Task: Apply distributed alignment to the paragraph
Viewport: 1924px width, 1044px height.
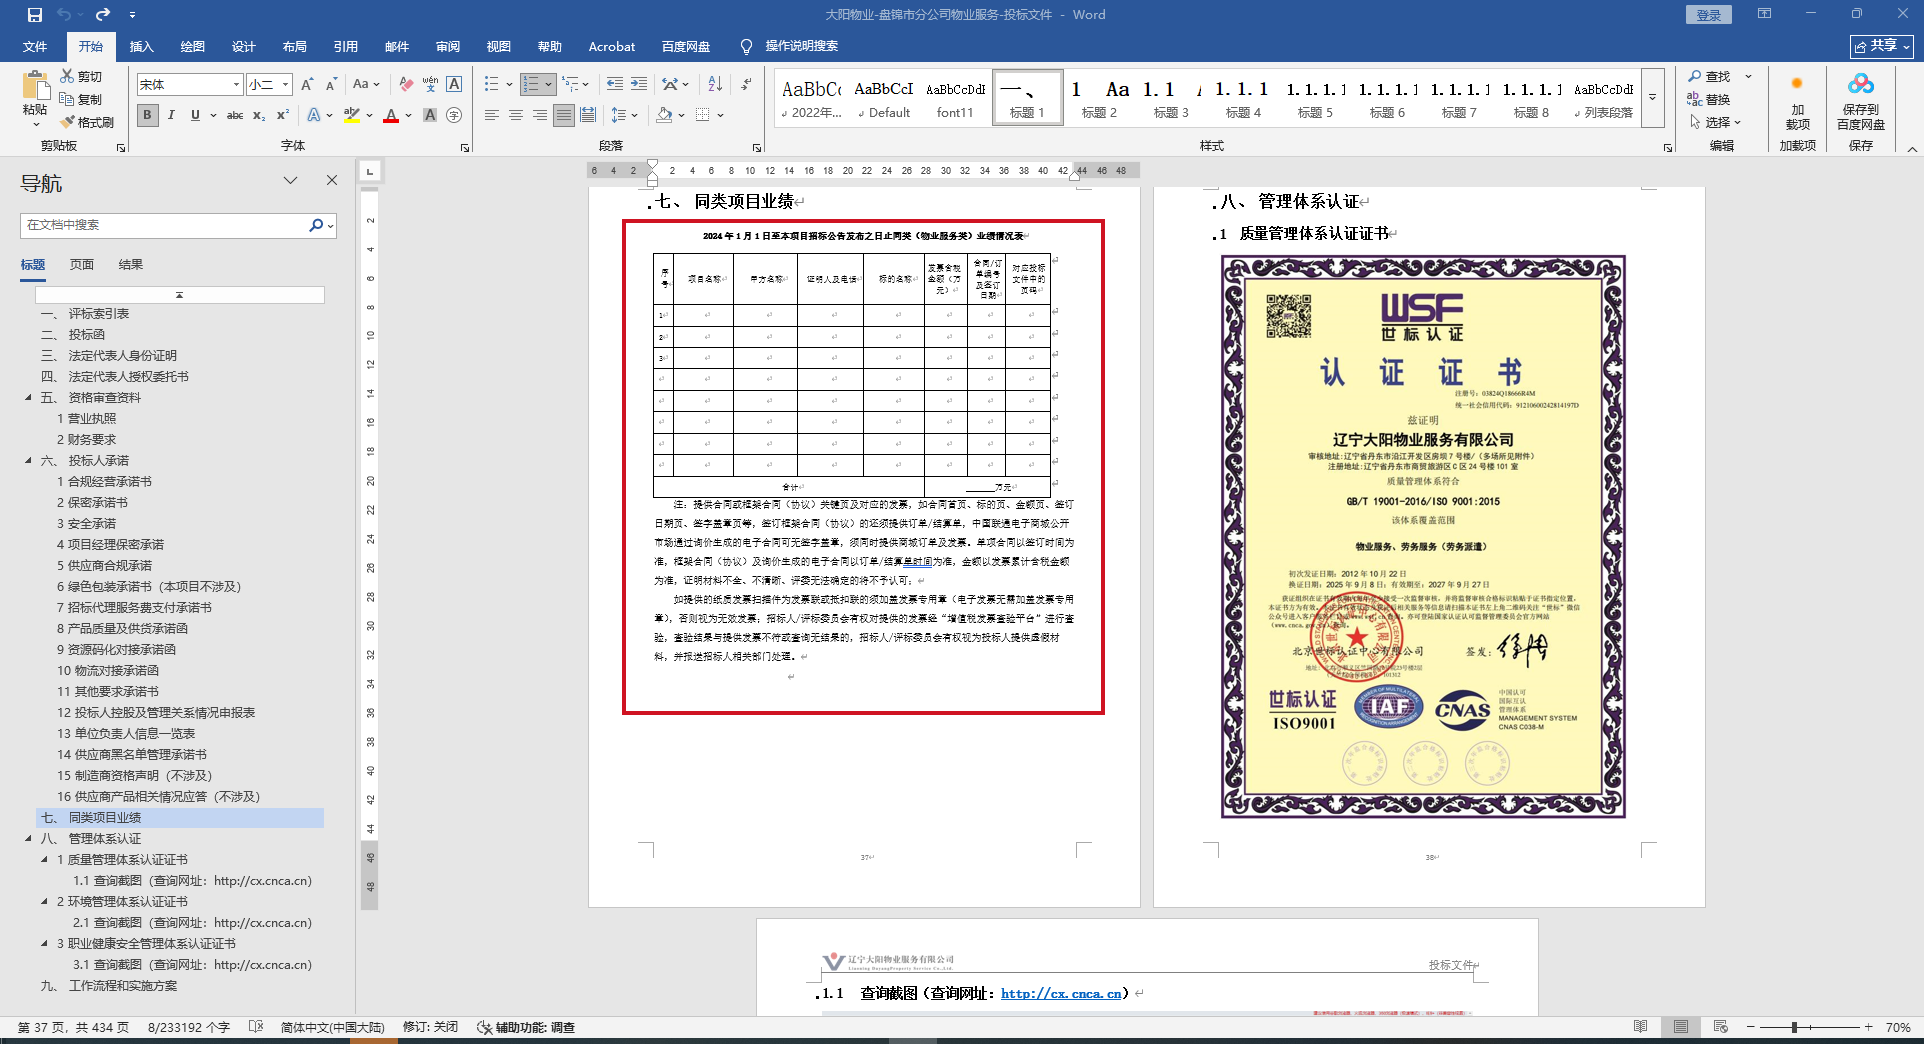Action: point(588,115)
